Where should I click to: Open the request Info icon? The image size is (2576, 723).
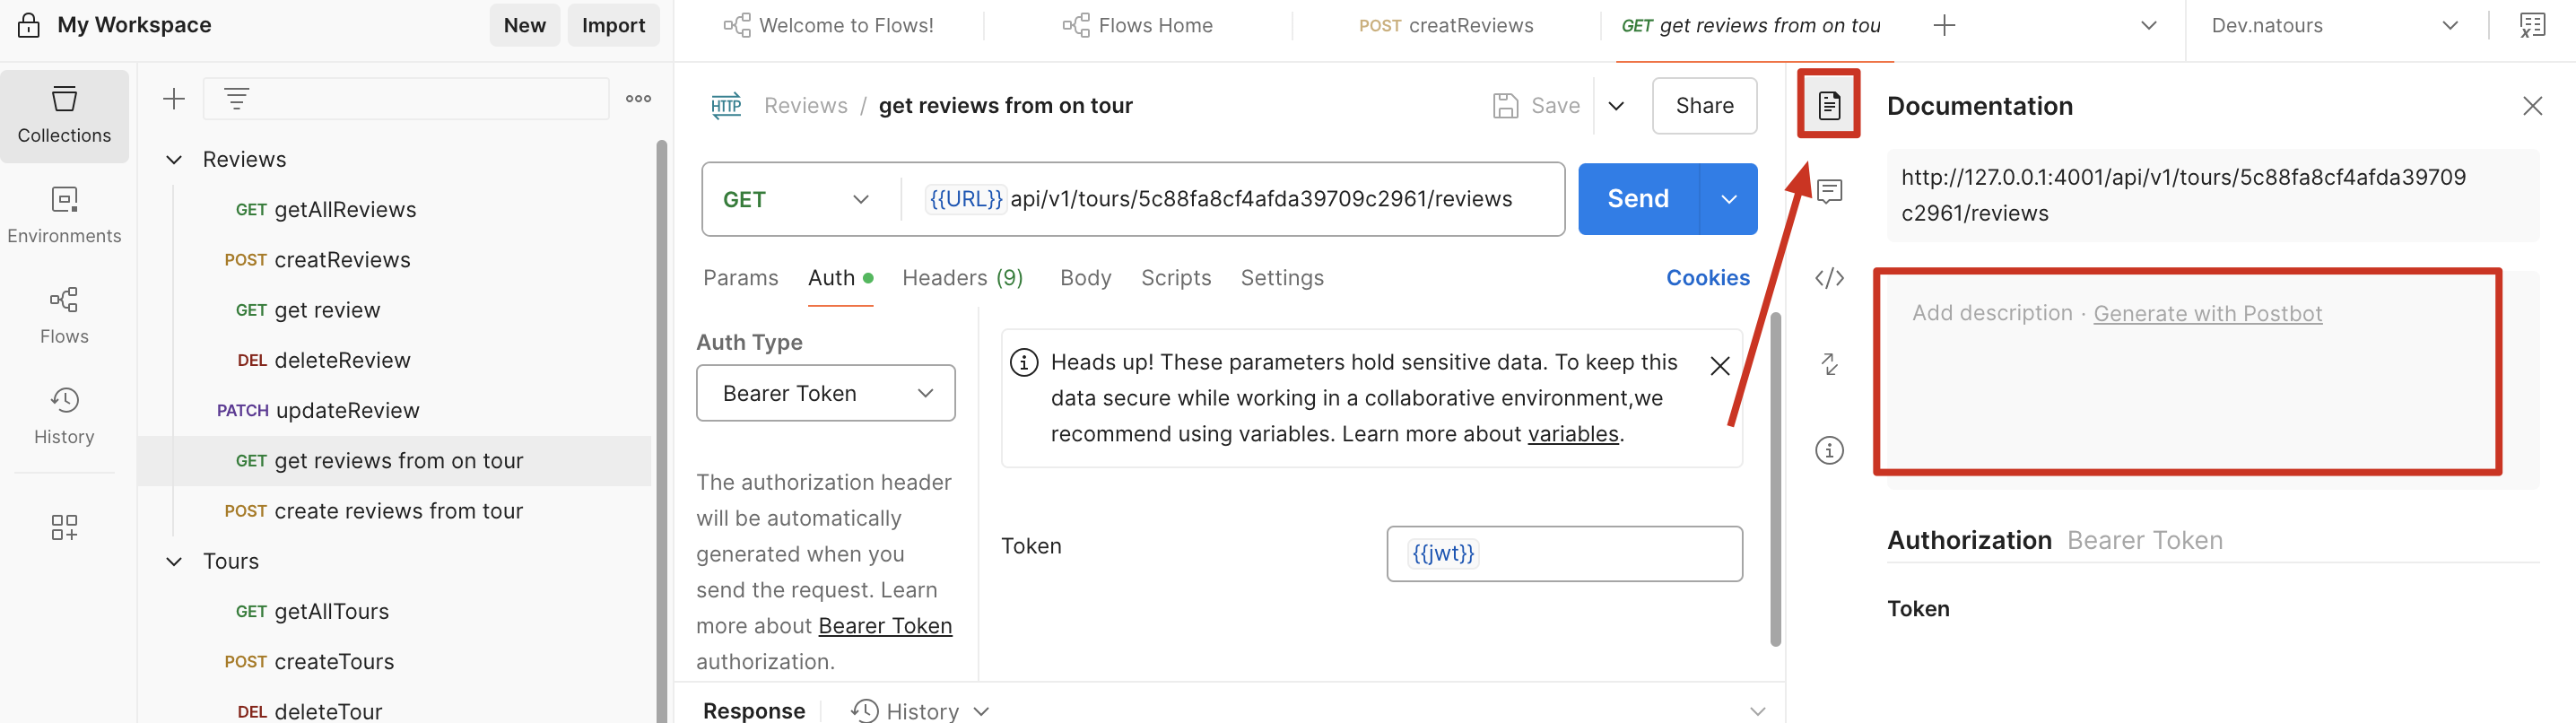pos(1828,451)
